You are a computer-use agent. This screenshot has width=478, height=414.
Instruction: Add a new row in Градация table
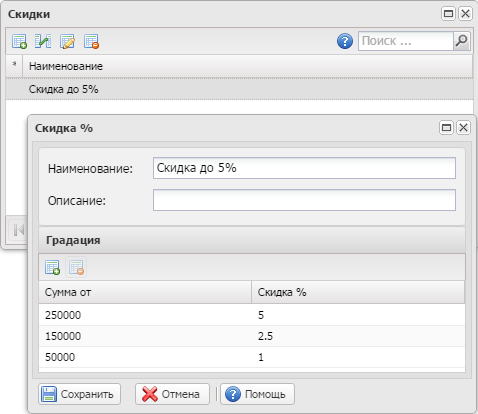52,267
